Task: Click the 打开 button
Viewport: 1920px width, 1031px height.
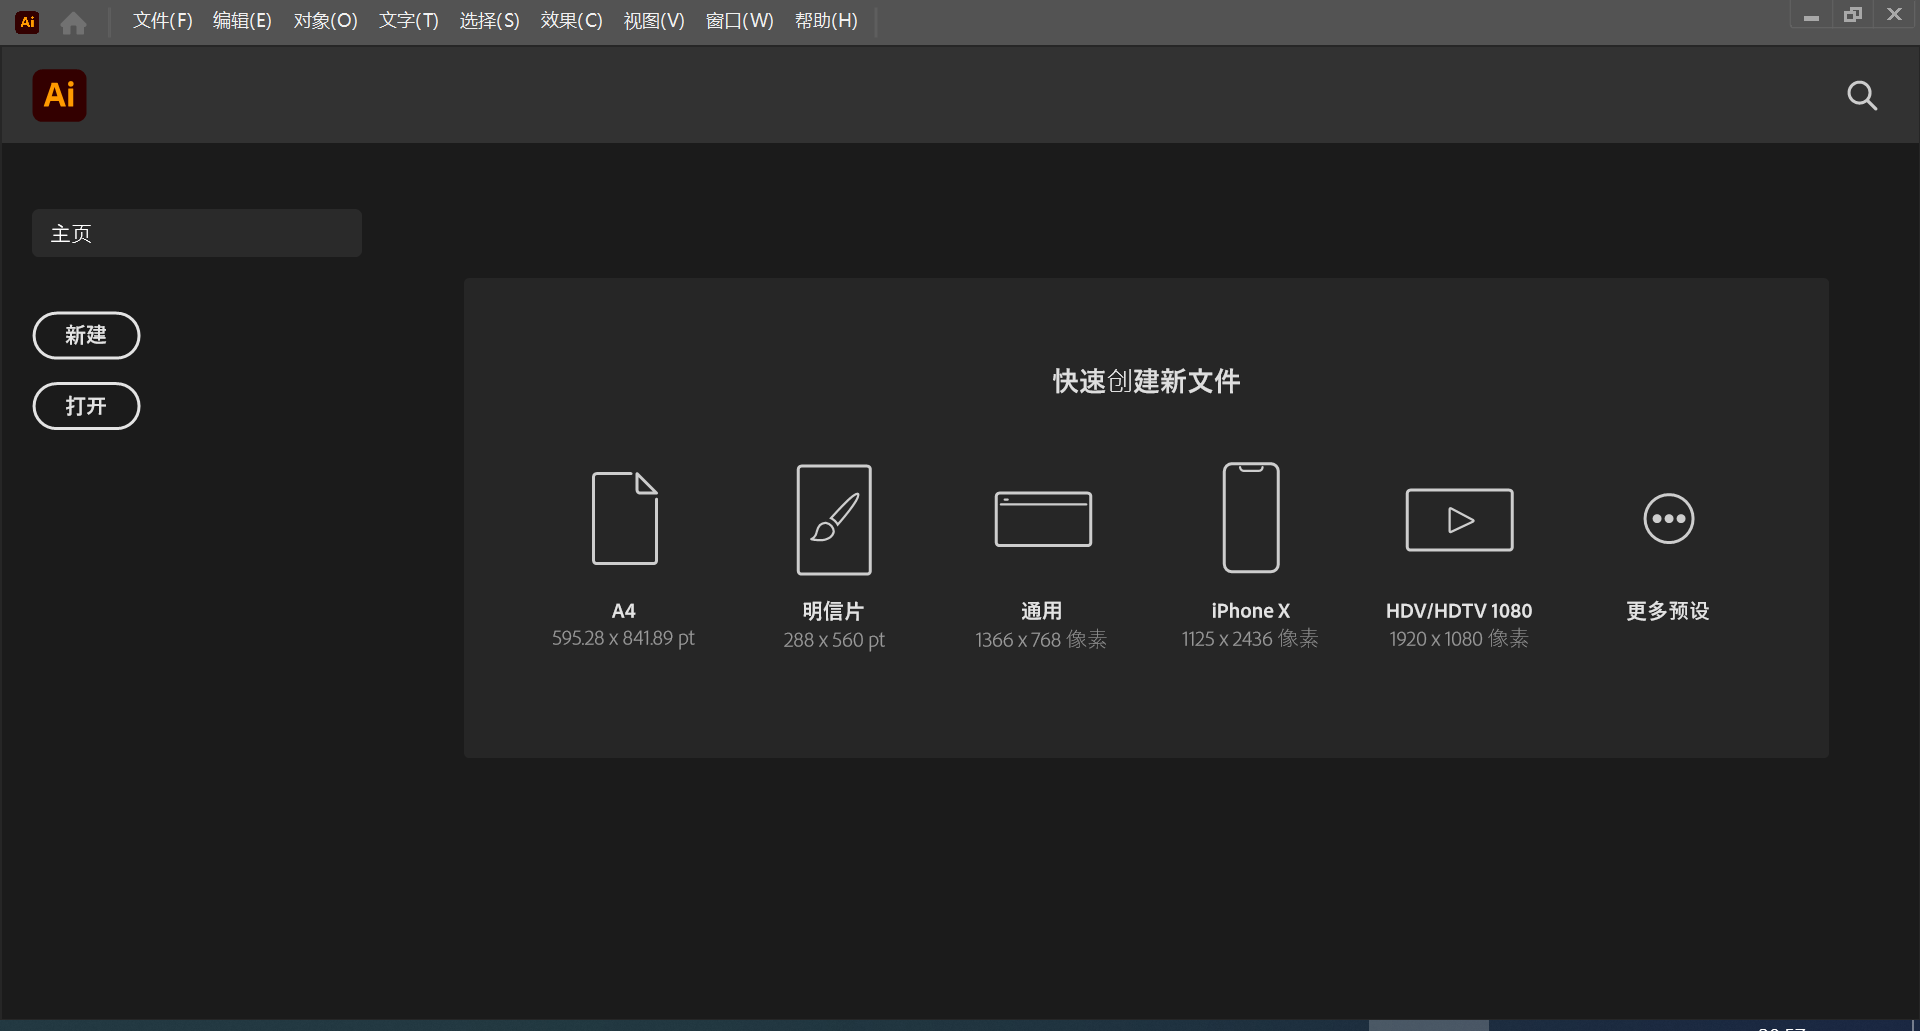Action: tap(86, 406)
